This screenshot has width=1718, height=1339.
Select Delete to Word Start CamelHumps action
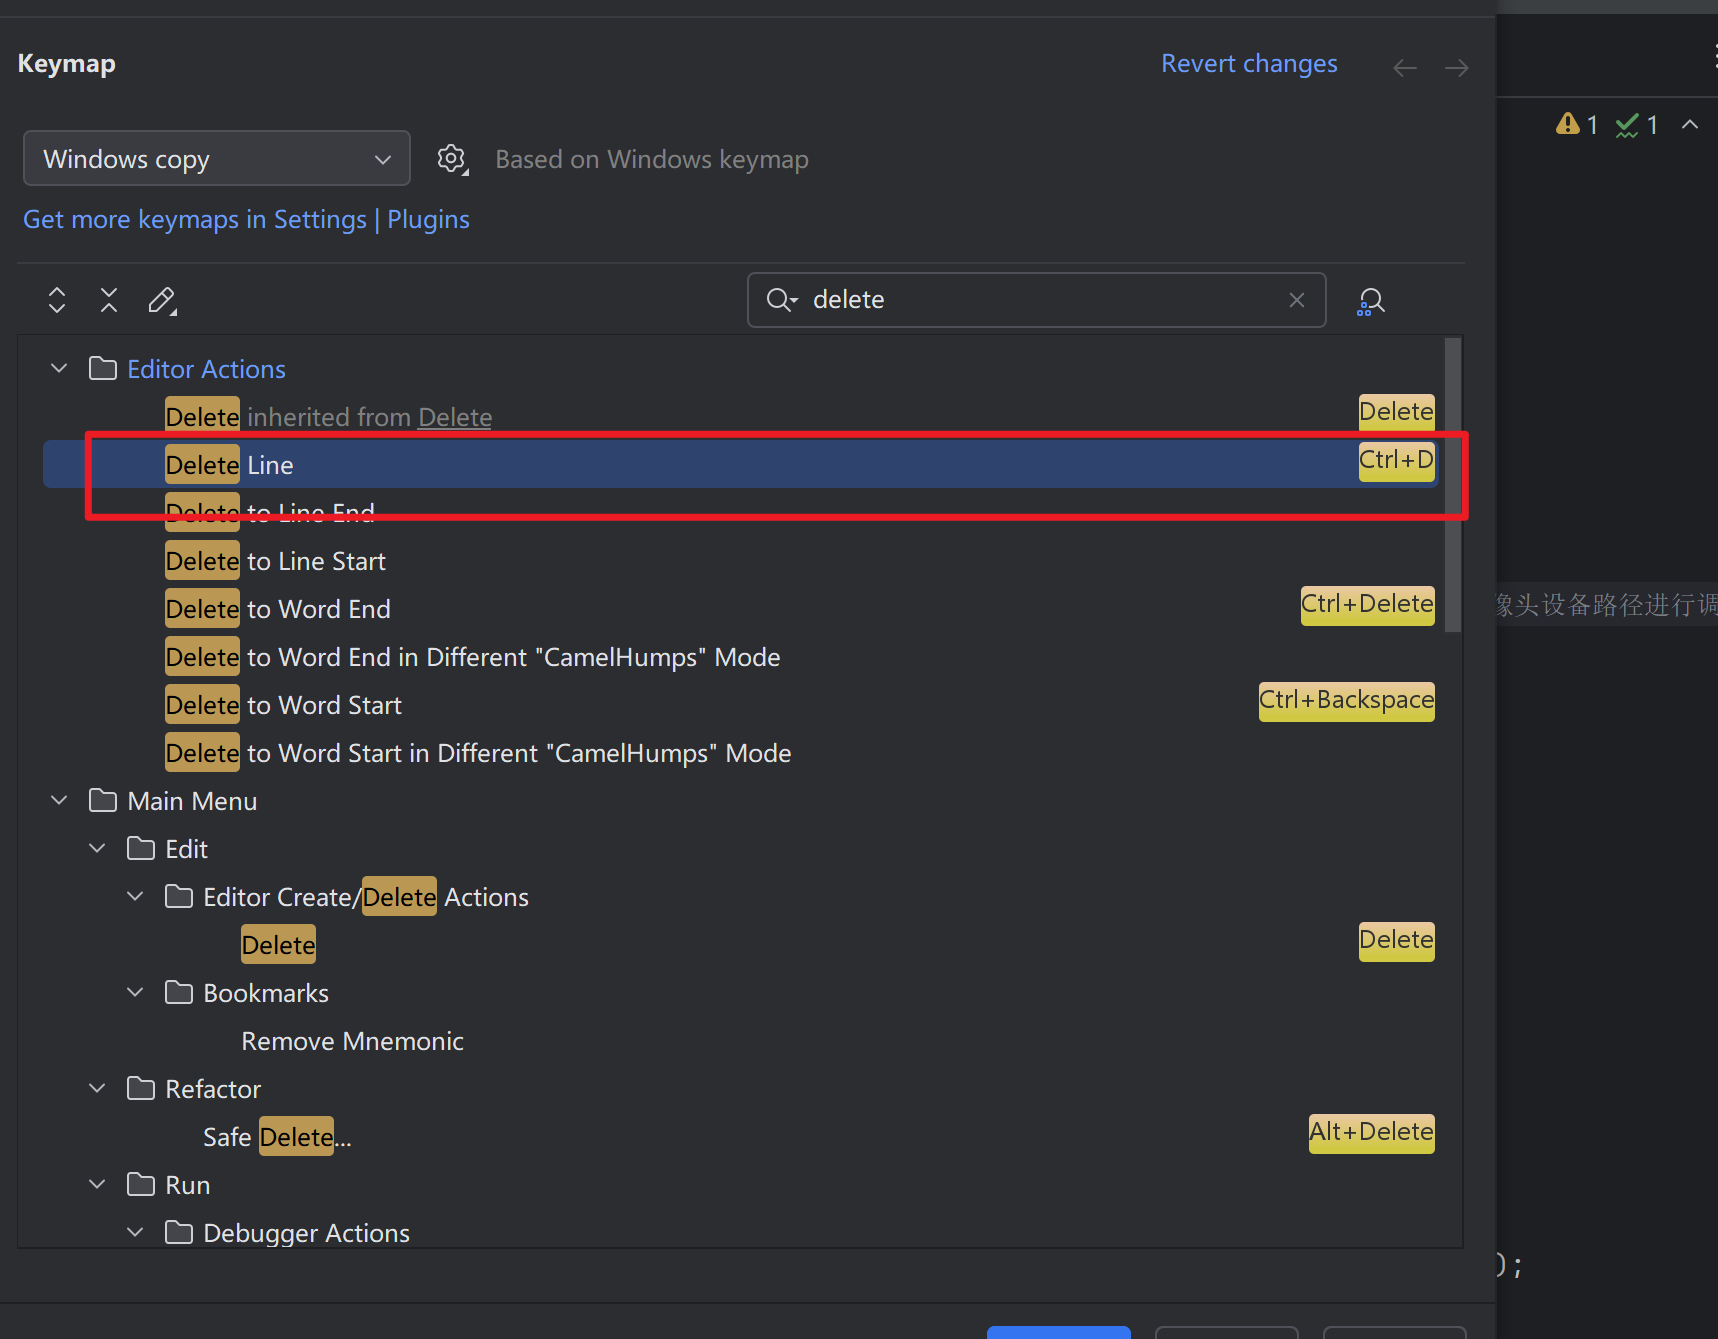coord(740,753)
